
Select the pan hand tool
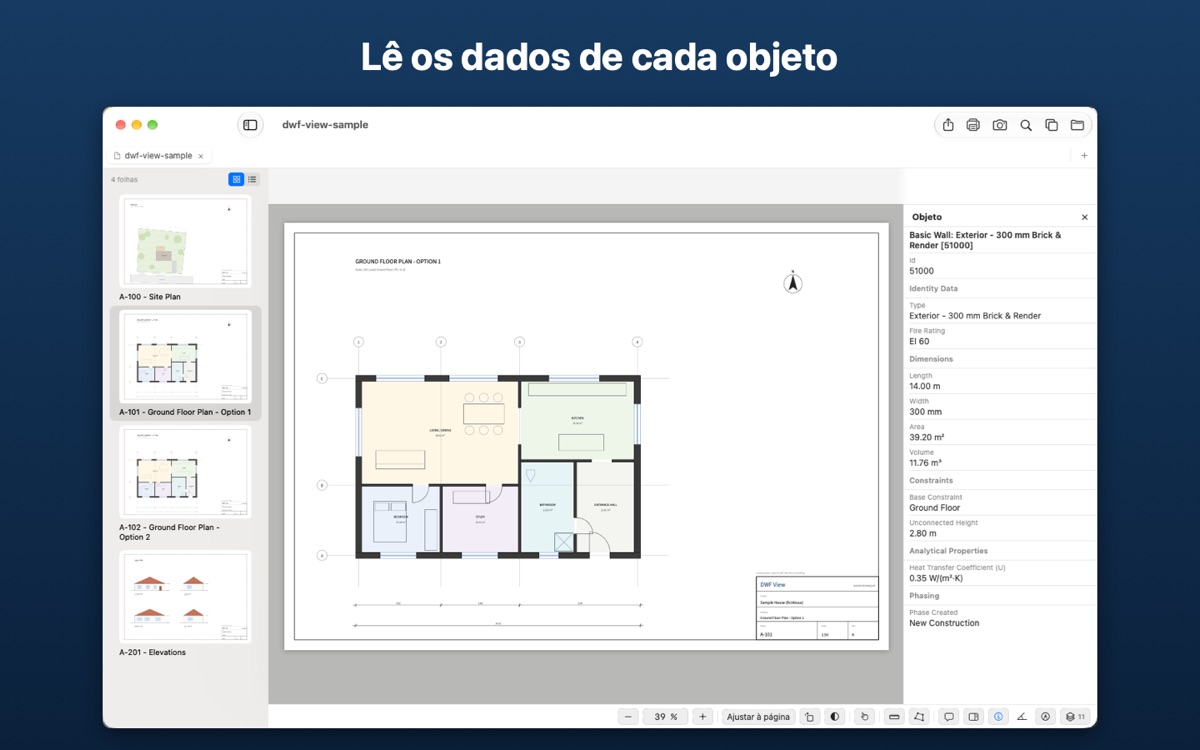[865, 716]
